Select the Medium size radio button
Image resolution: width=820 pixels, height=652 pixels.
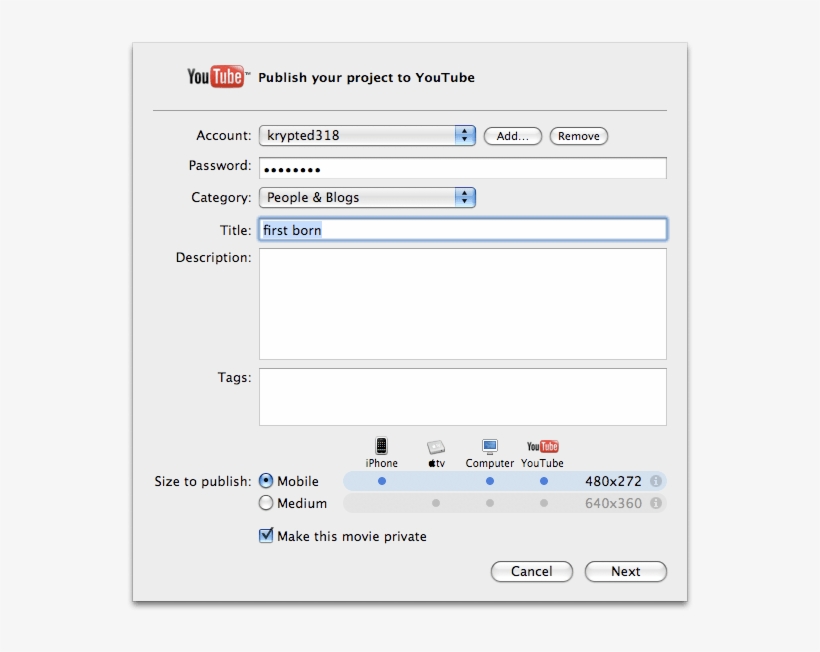coord(266,503)
